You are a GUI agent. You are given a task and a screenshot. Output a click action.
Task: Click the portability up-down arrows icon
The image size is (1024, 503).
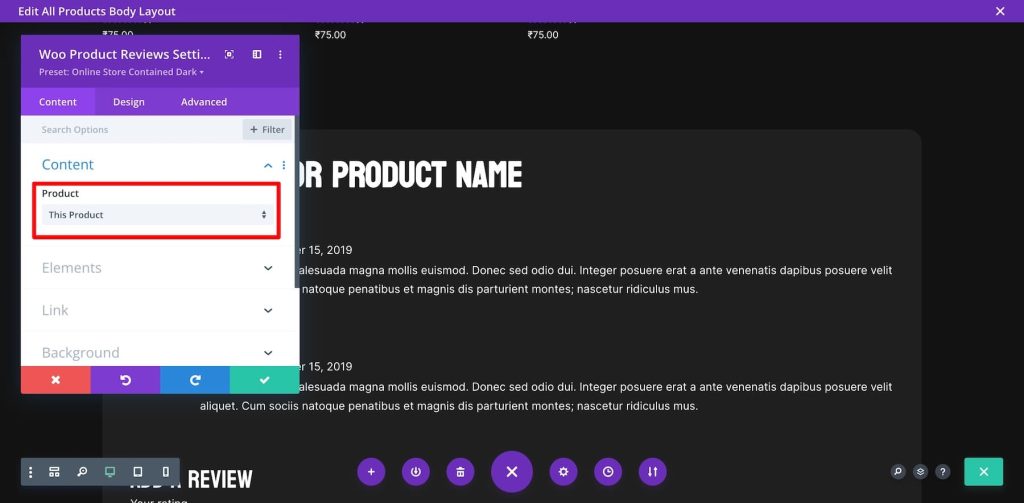coord(652,472)
